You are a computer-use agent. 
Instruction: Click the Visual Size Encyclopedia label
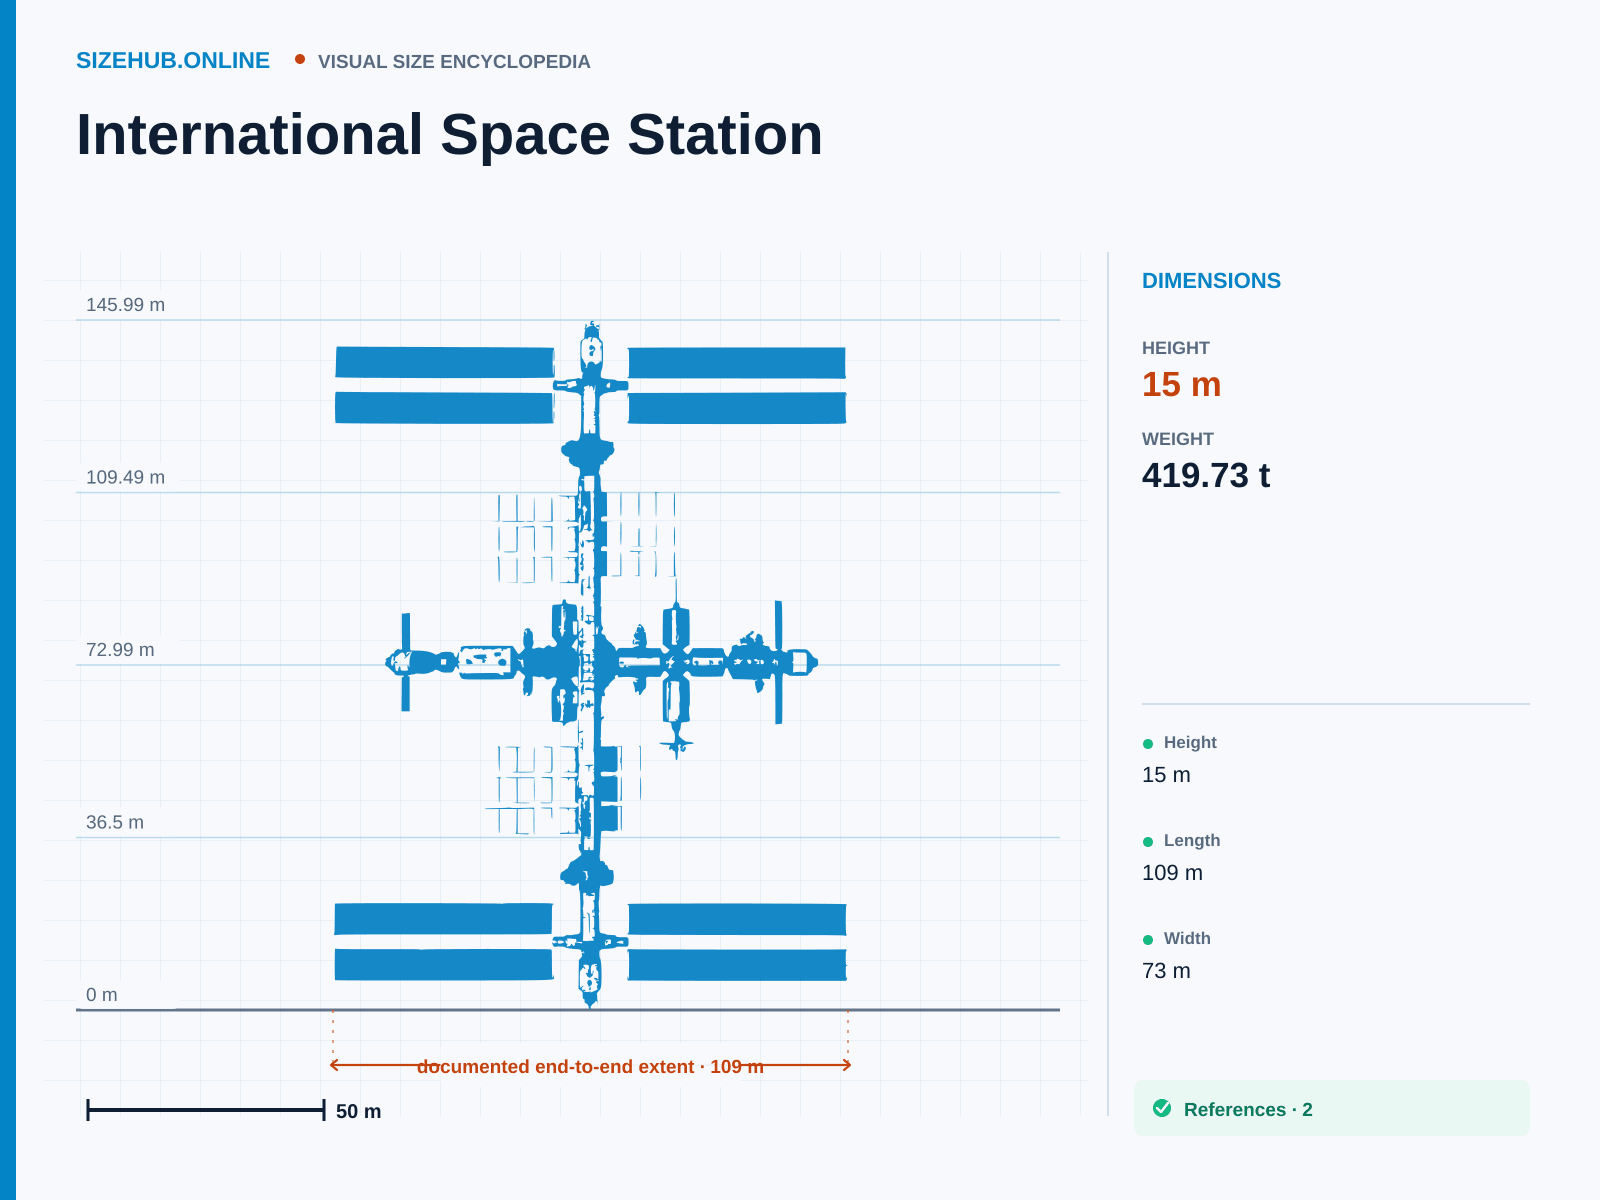[x=454, y=62]
